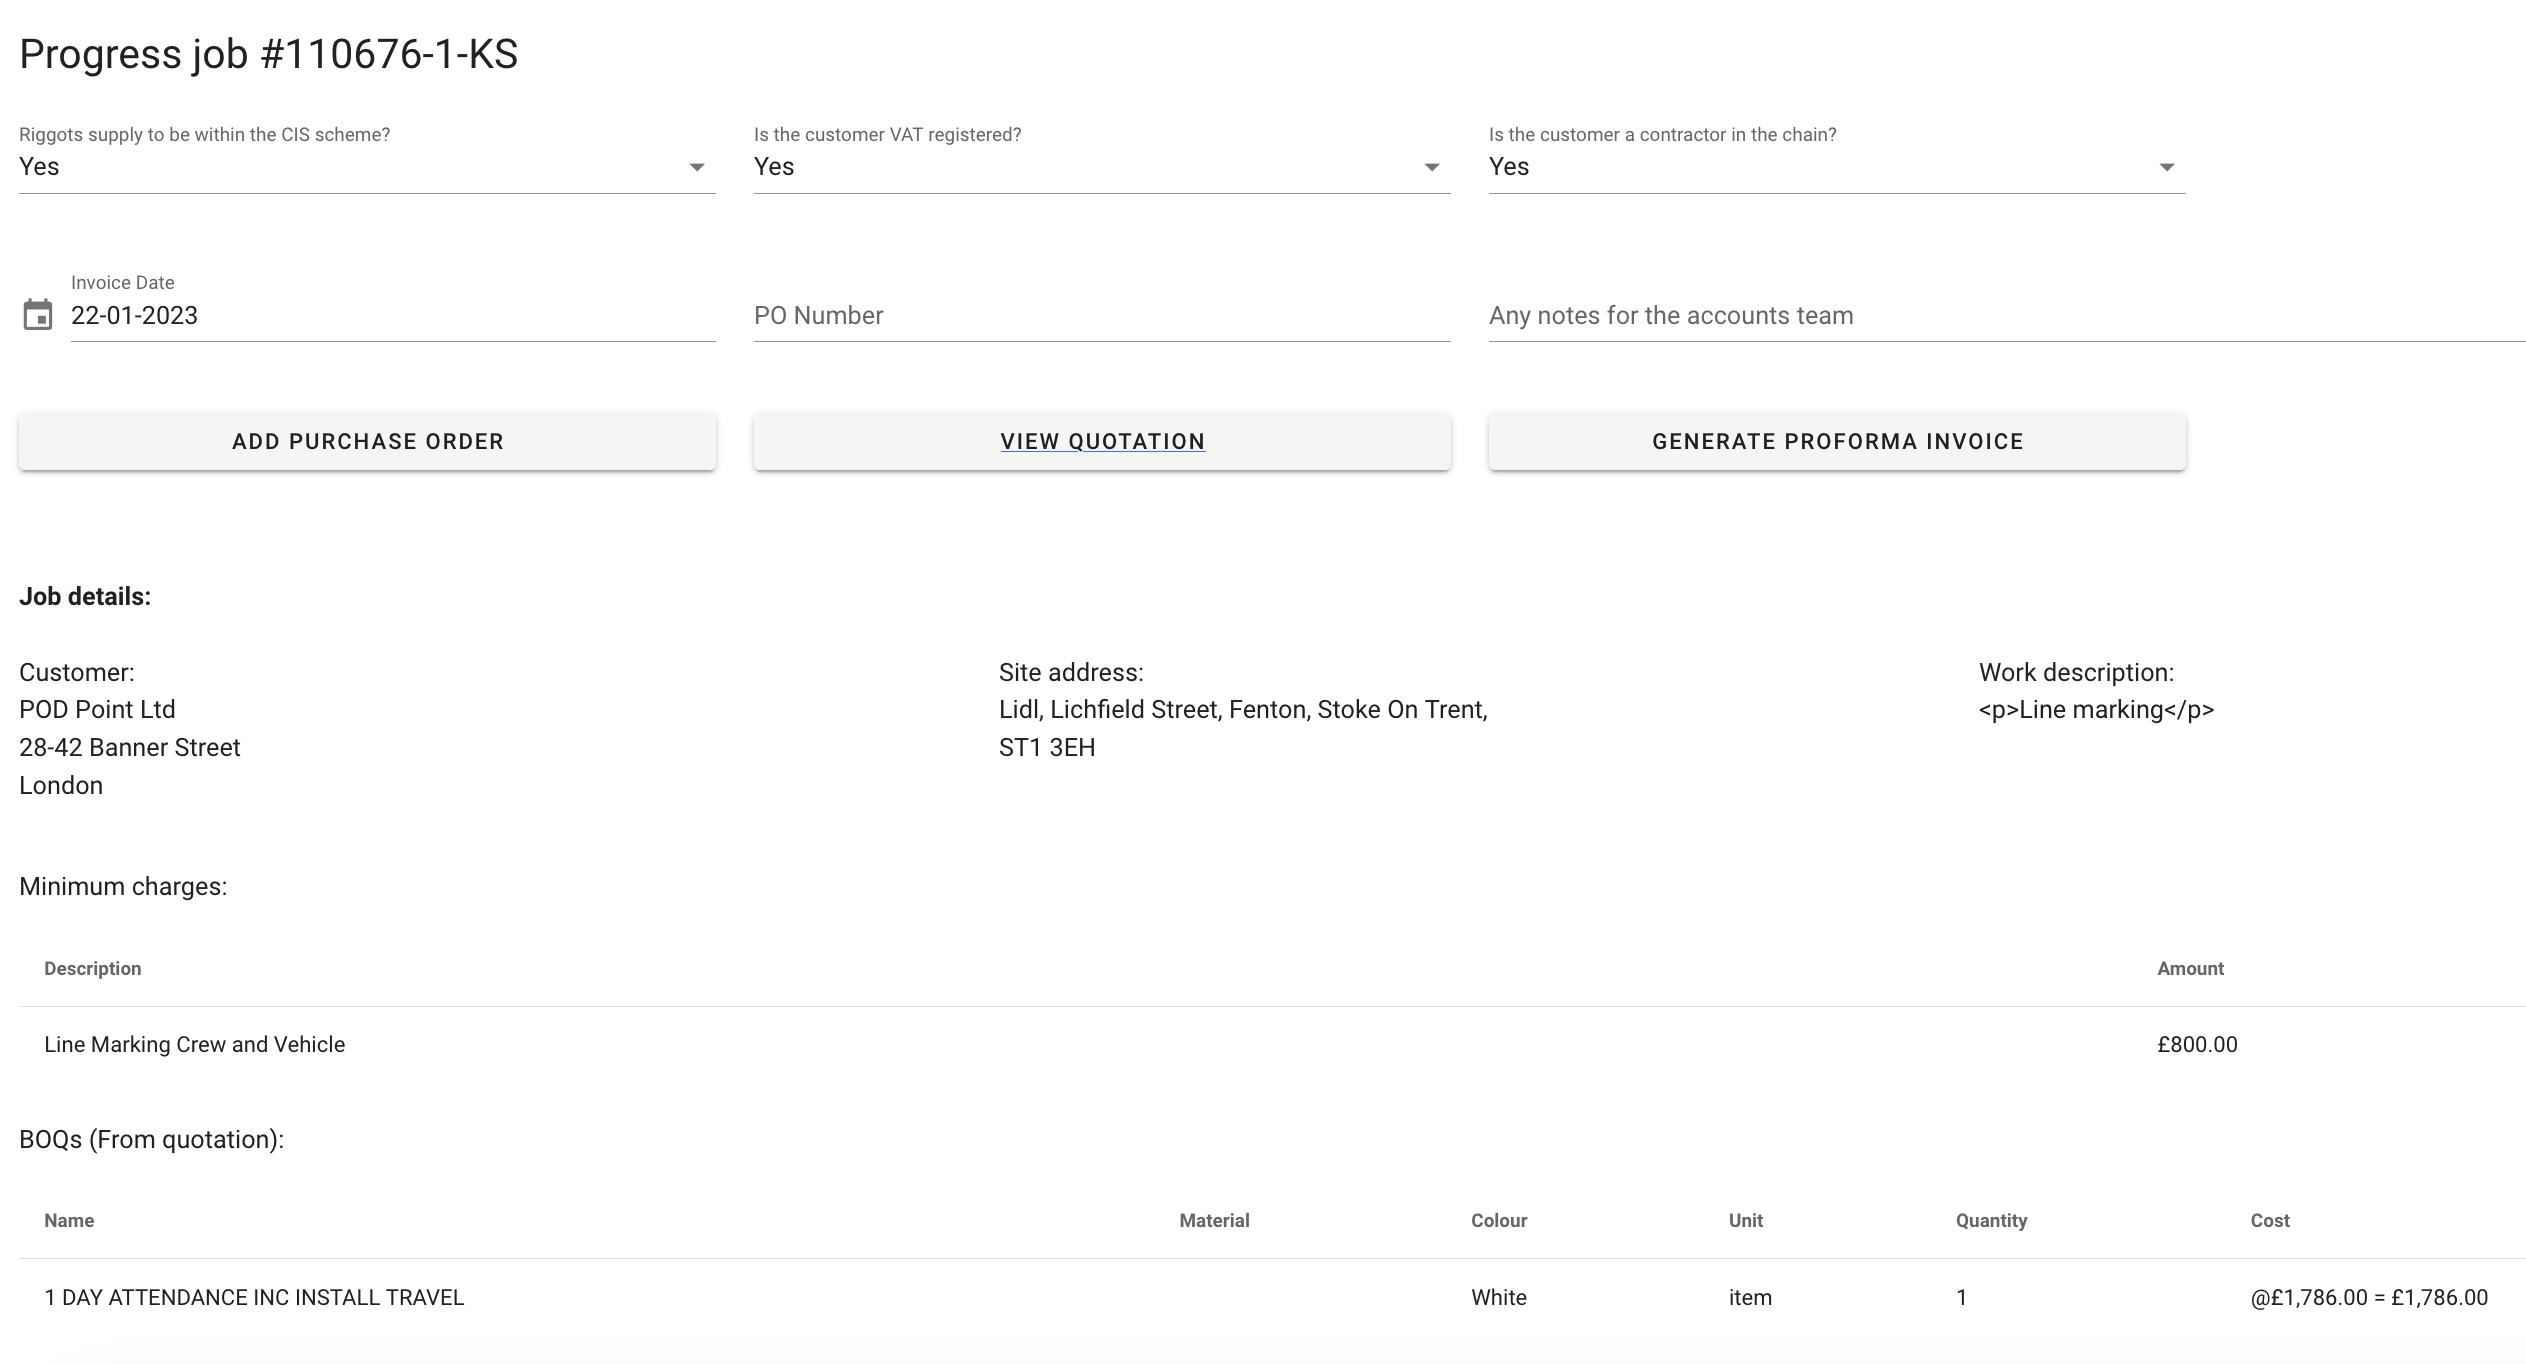The height and width of the screenshot is (1364, 2526).
Task: Click the Name column header in BOQs
Action: tap(69, 1221)
